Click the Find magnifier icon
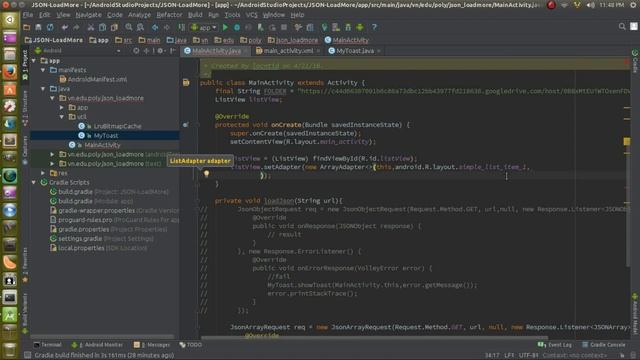Image resolution: width=640 pixels, height=360 pixels. tap(129, 27)
